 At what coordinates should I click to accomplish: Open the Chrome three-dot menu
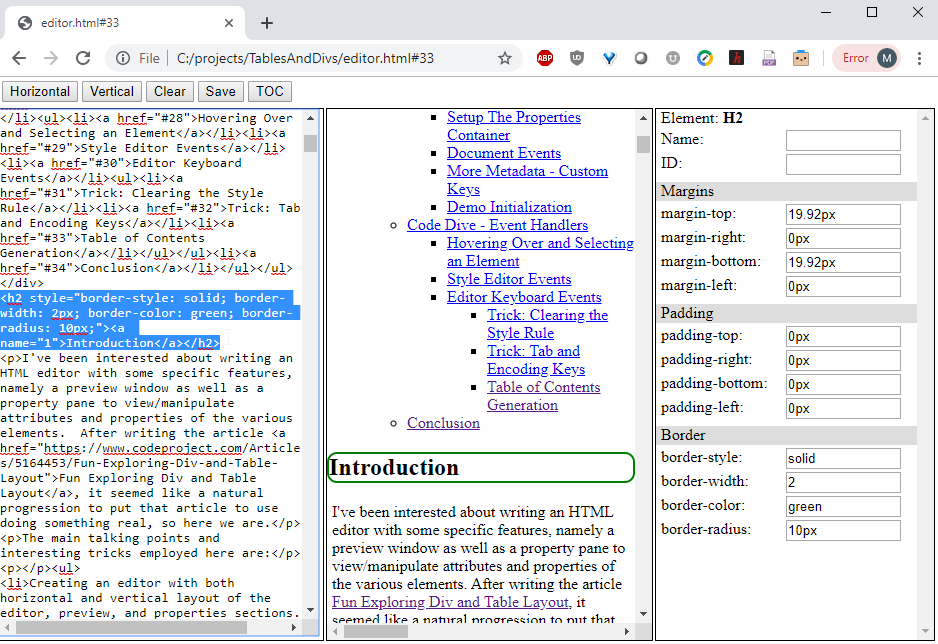(919, 58)
